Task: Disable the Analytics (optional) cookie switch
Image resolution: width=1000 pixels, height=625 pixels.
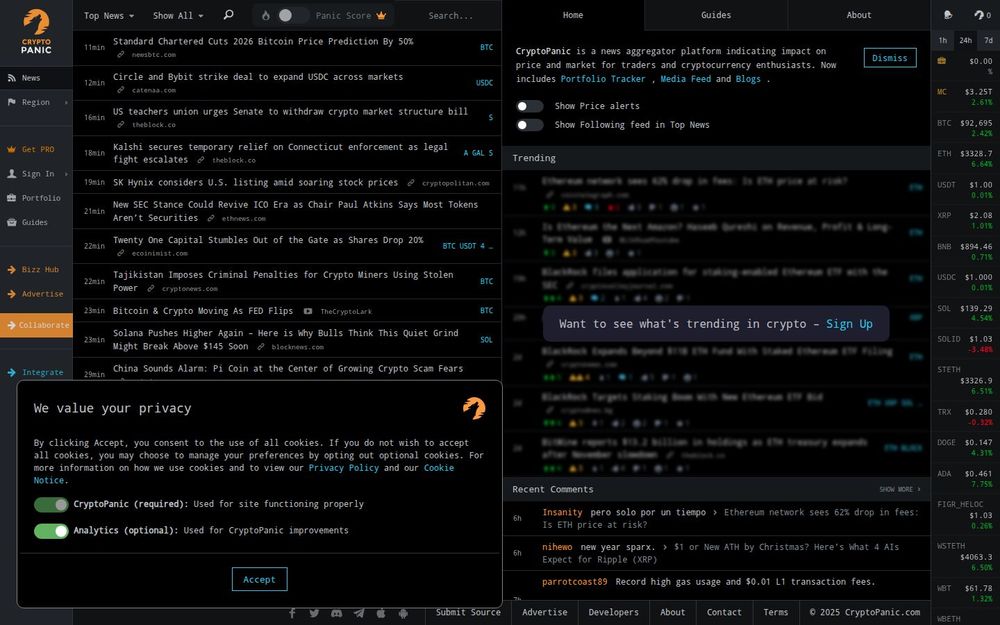Action: (51, 531)
